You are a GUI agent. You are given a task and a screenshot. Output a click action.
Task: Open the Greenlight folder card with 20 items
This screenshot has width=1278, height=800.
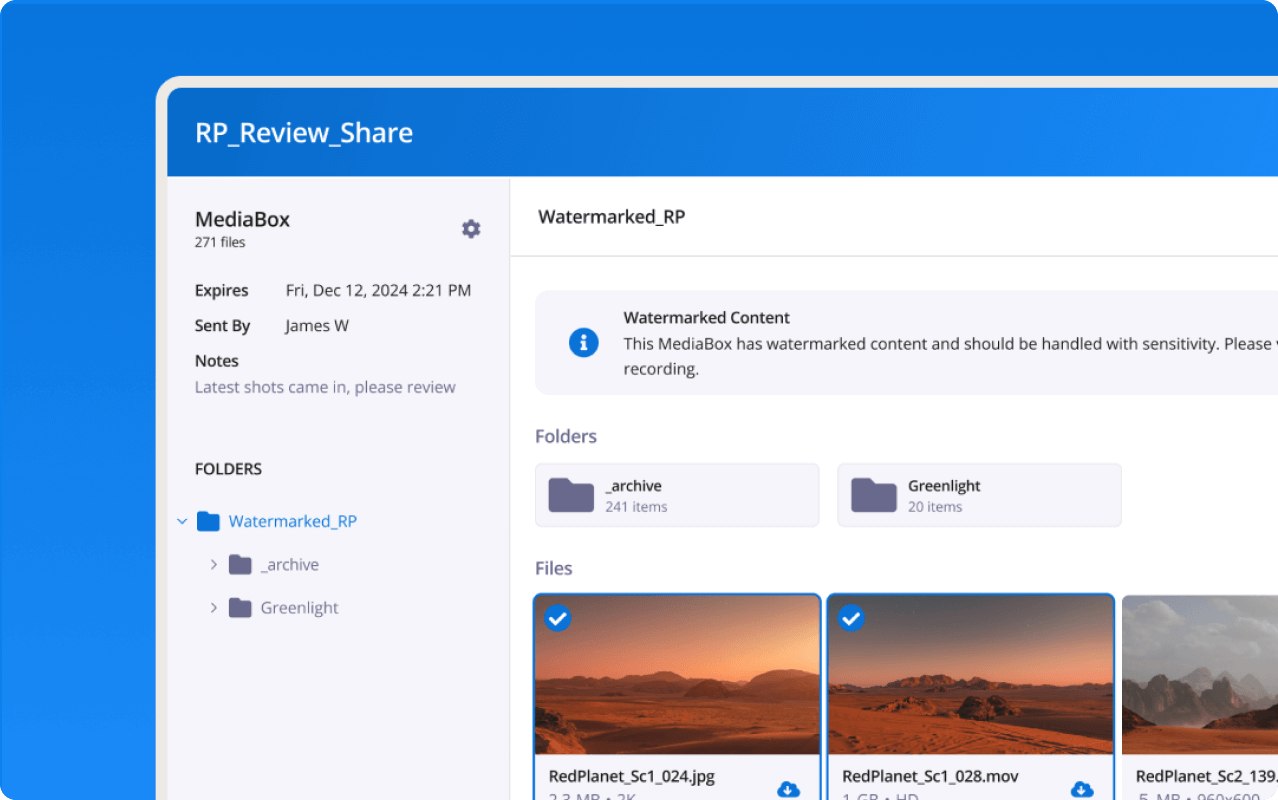pyautogui.click(x=979, y=495)
